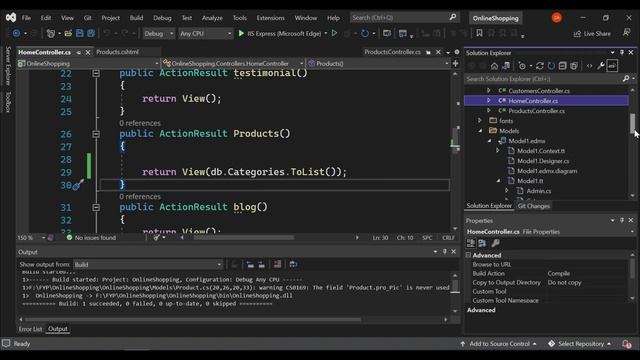The width and height of the screenshot is (640, 360).
Task: Click Solution Explorer Home icon
Action: click(x=494, y=66)
